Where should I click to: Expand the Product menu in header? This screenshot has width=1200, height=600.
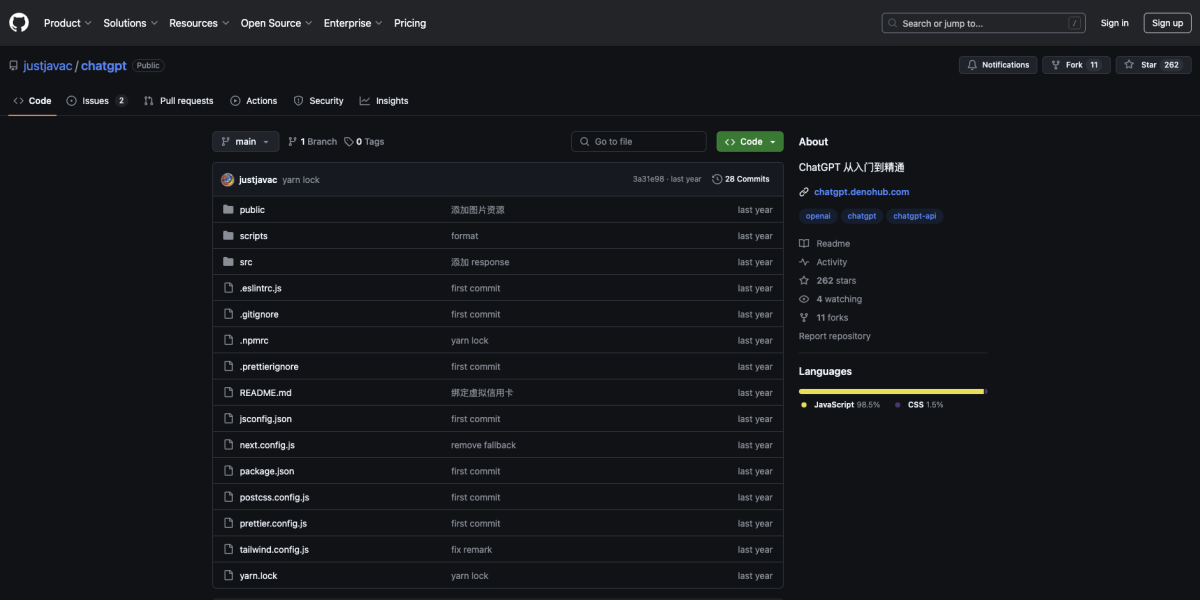(x=67, y=23)
